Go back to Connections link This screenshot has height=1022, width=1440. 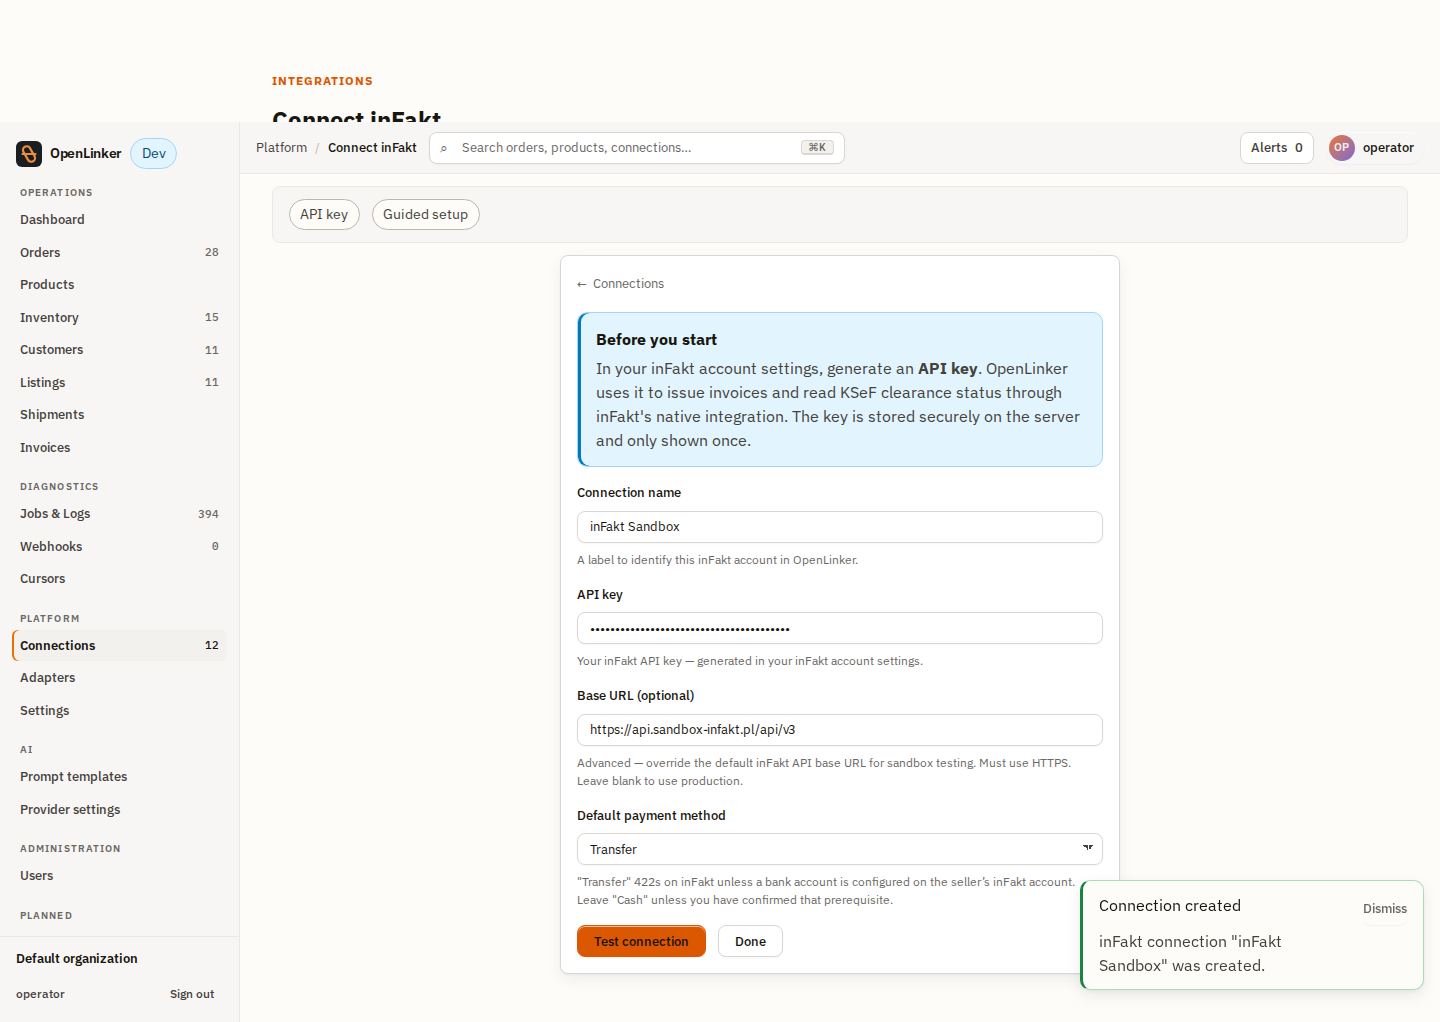(x=620, y=284)
